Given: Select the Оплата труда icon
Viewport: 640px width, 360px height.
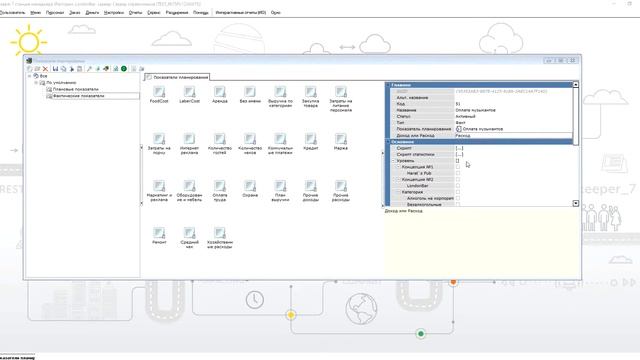Looking at the screenshot, I should coord(220,186).
